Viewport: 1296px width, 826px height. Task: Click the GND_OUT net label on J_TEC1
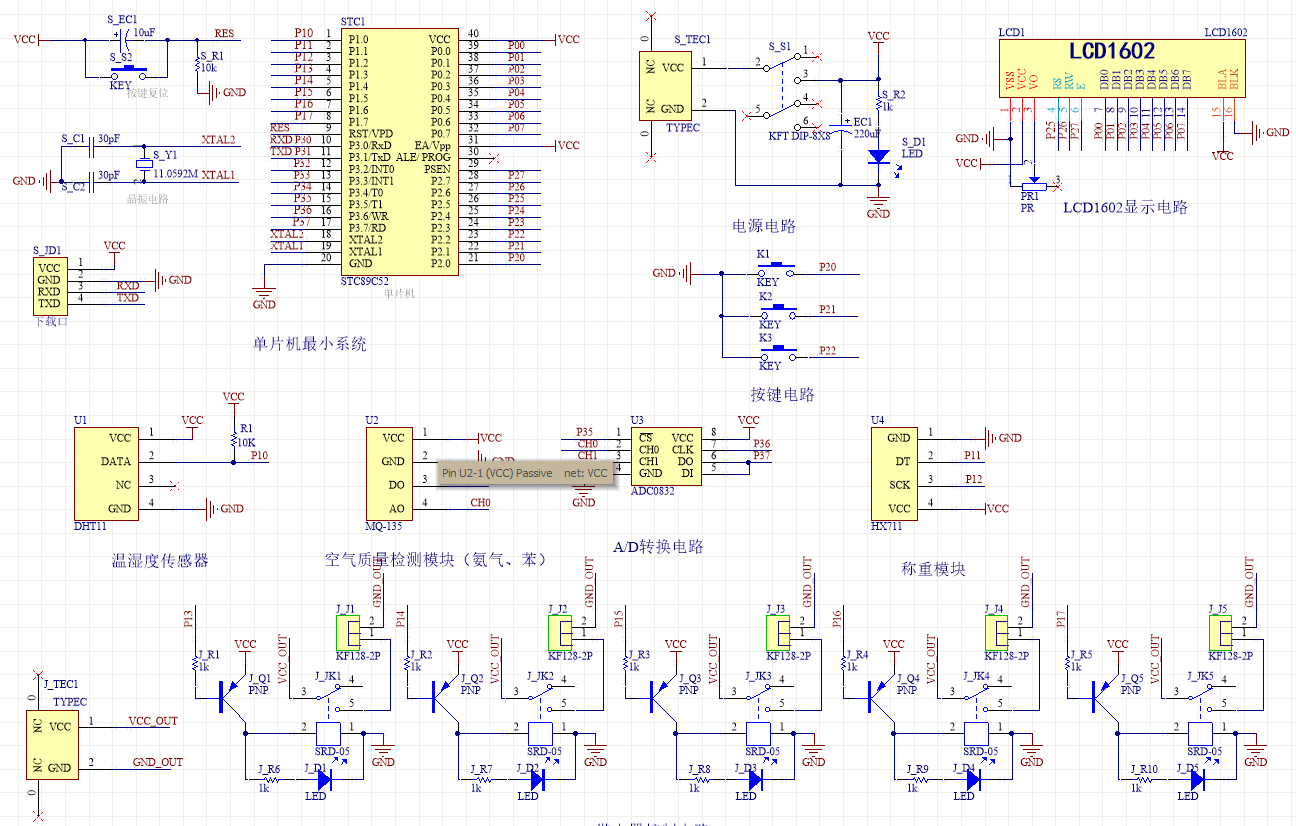click(x=158, y=762)
